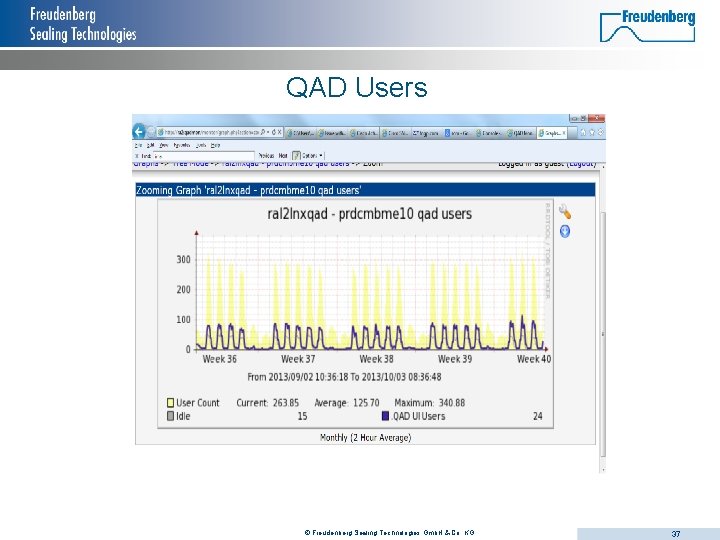Click the 'From 2013/09/02 10:36:18' date range text
The width and height of the screenshot is (720, 540).
[344, 377]
